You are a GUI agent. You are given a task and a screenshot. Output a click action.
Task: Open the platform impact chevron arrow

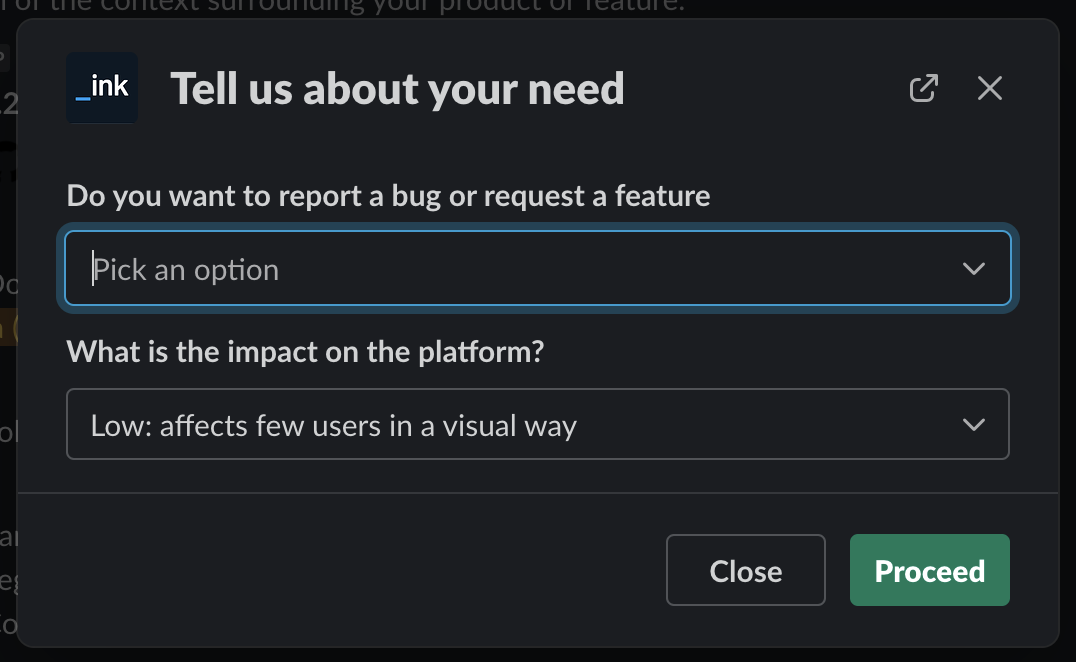coord(973,425)
